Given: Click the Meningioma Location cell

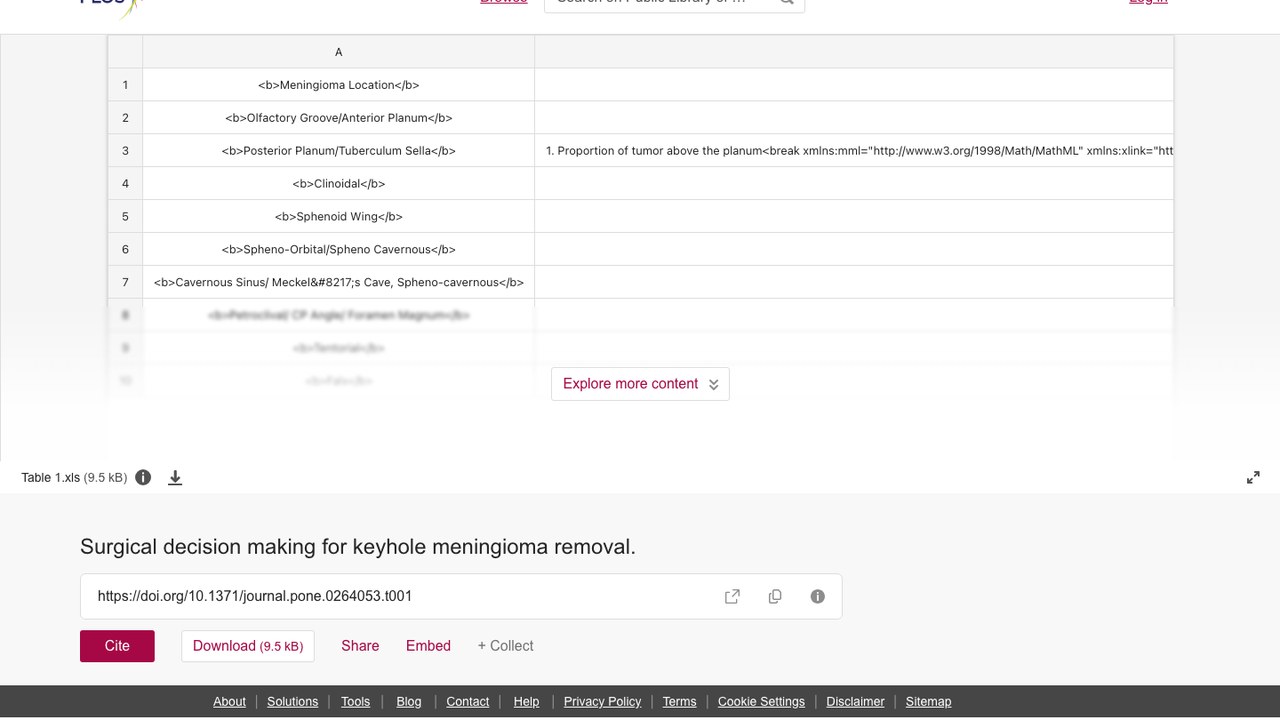Looking at the screenshot, I should 338,85.
